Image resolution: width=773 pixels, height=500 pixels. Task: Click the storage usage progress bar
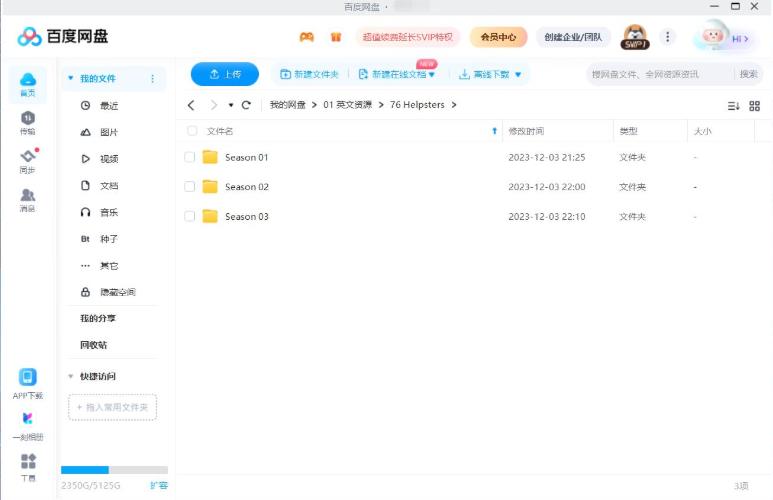coord(114,470)
